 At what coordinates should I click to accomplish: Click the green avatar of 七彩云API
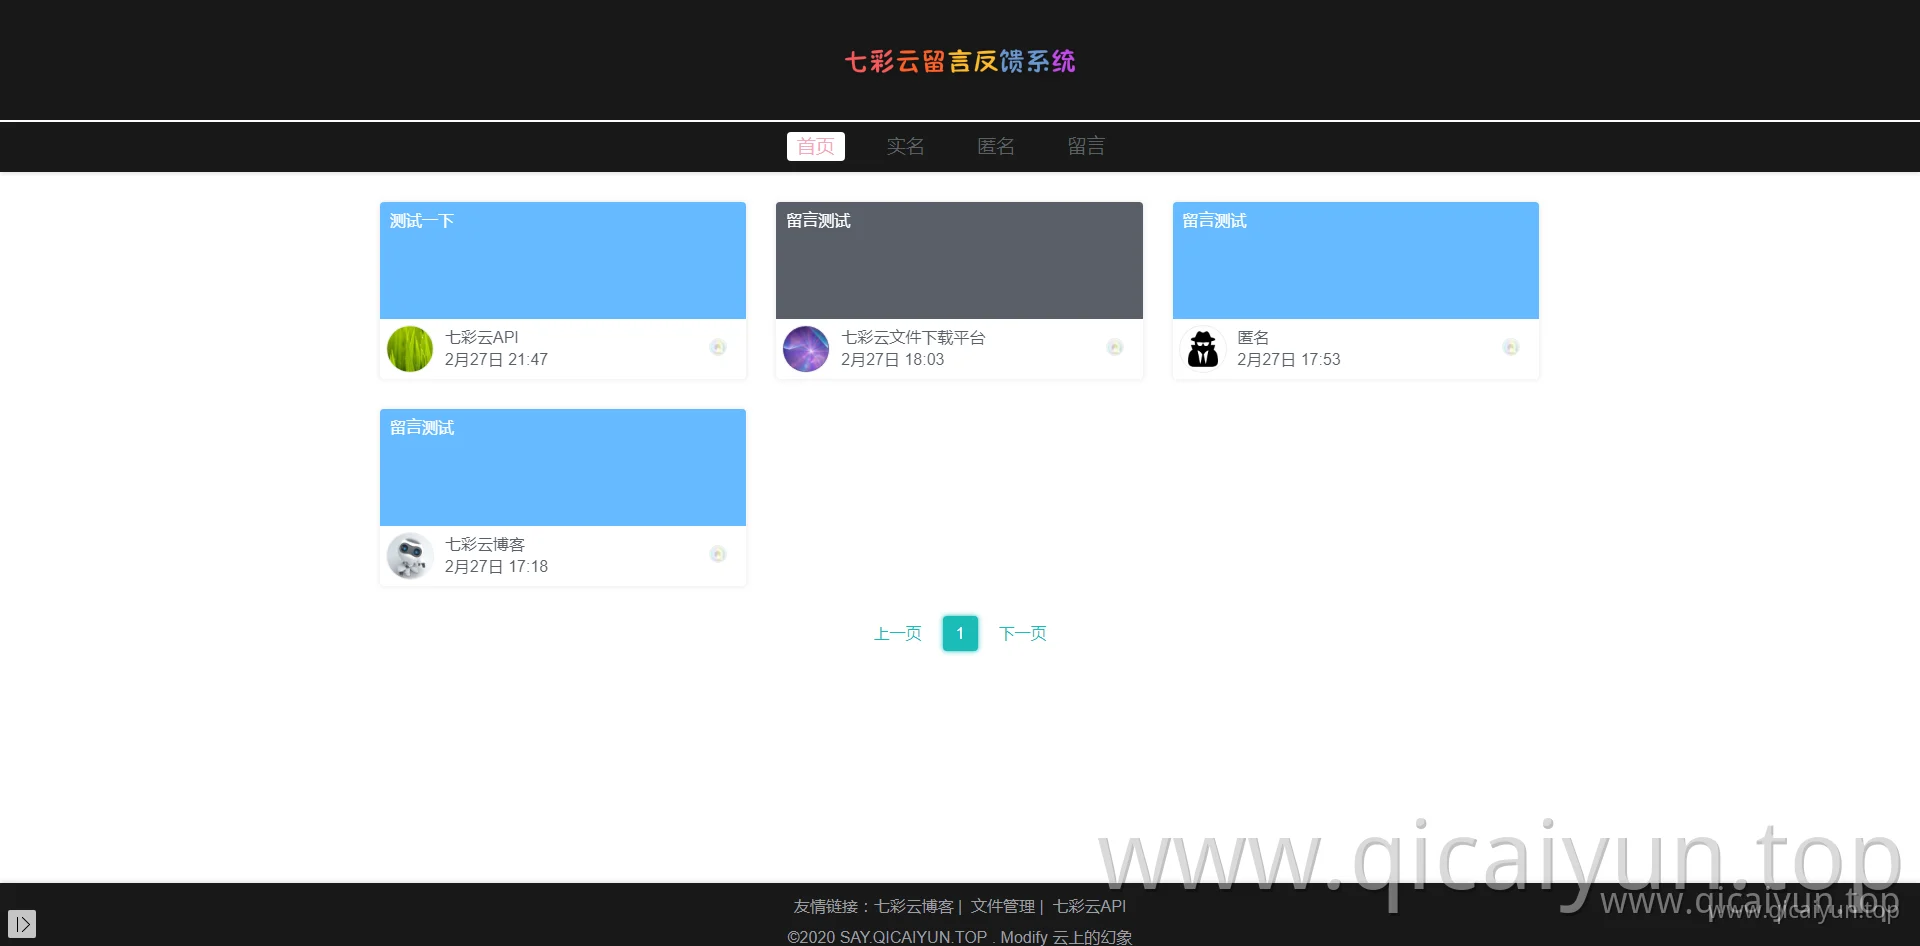tap(410, 349)
